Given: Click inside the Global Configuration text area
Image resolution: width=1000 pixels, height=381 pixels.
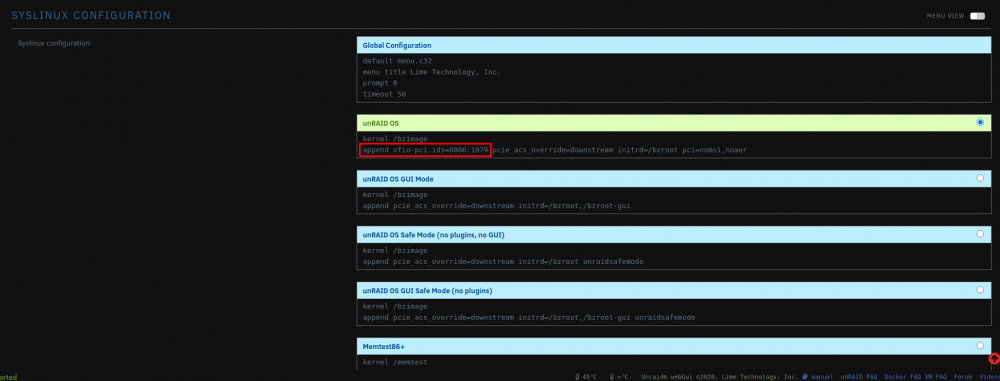Looking at the screenshot, I should [x=674, y=78].
